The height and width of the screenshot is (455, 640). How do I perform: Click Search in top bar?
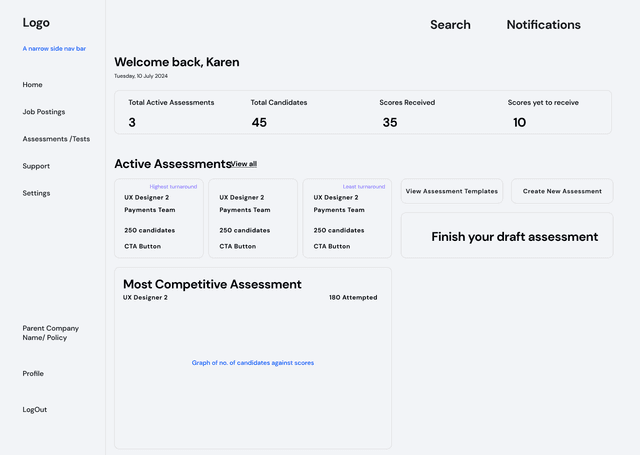coord(450,24)
